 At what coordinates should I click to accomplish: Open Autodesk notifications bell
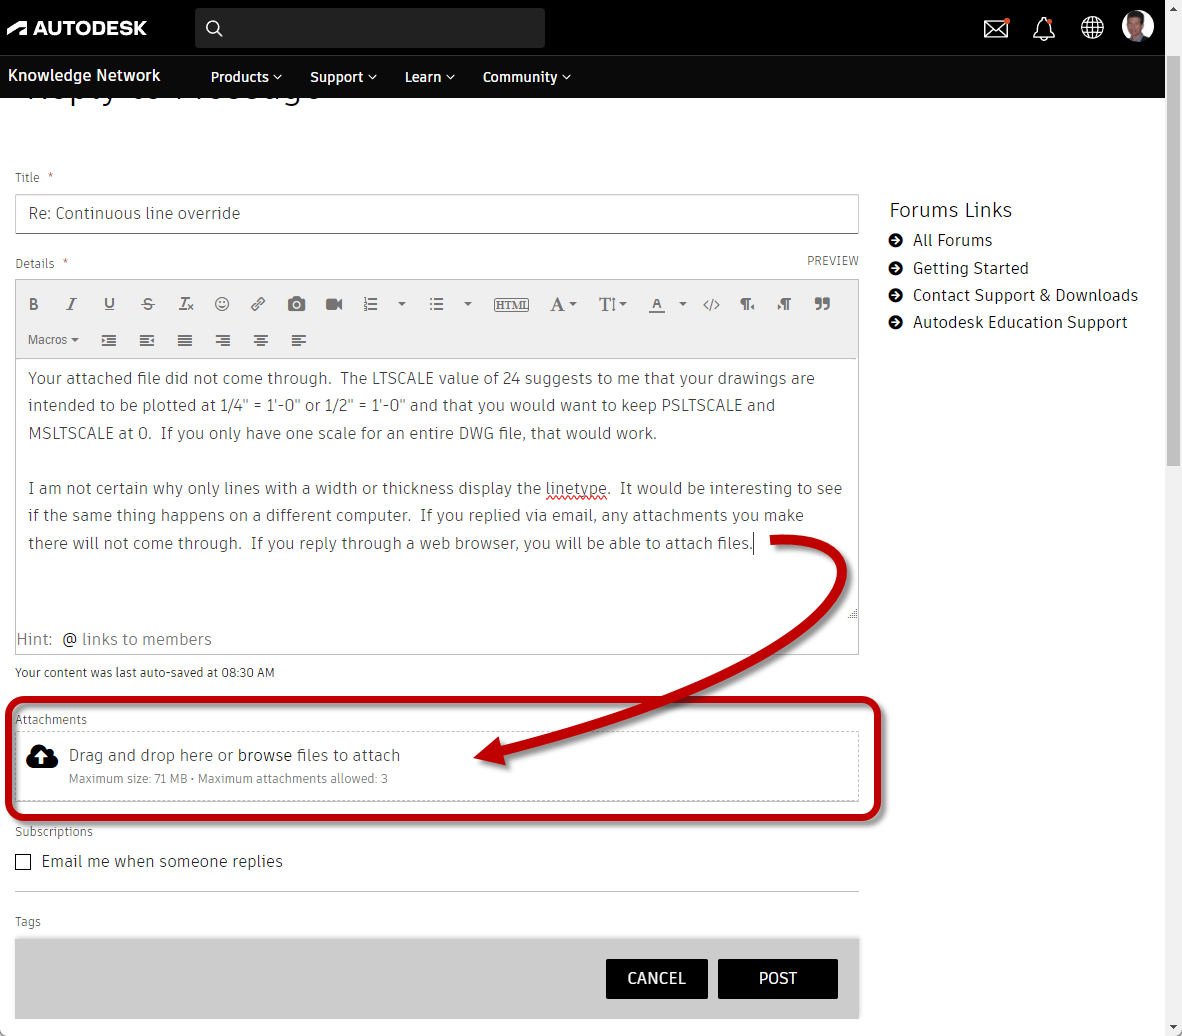(x=1044, y=27)
